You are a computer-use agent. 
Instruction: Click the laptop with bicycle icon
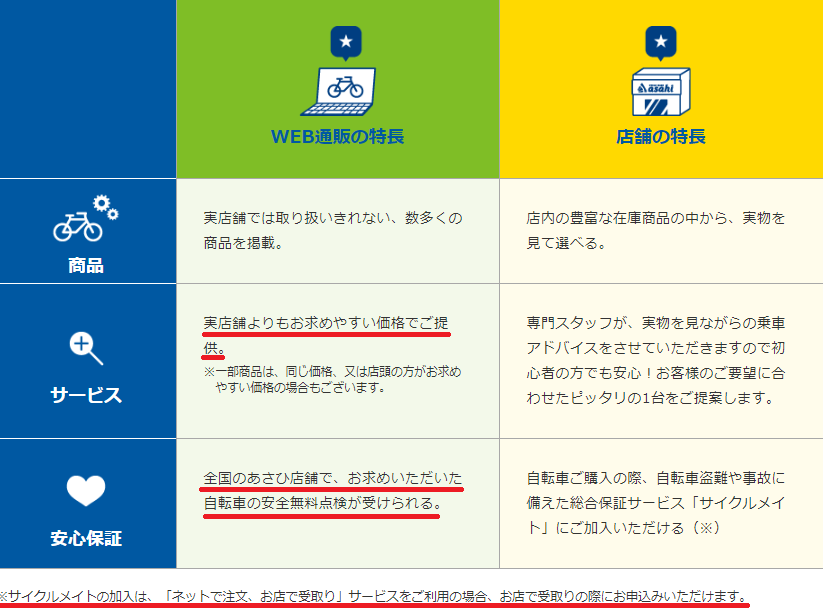pos(338,92)
